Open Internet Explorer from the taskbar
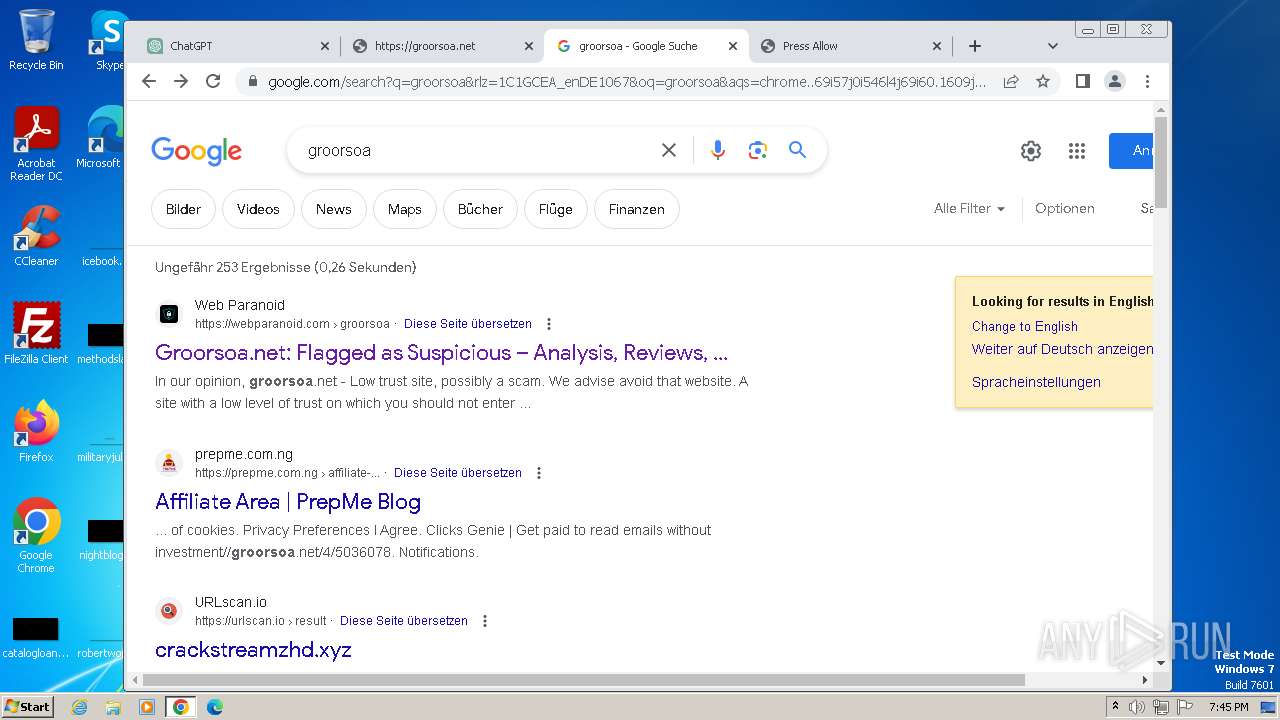The height and width of the screenshot is (720, 1280). (x=79, y=707)
